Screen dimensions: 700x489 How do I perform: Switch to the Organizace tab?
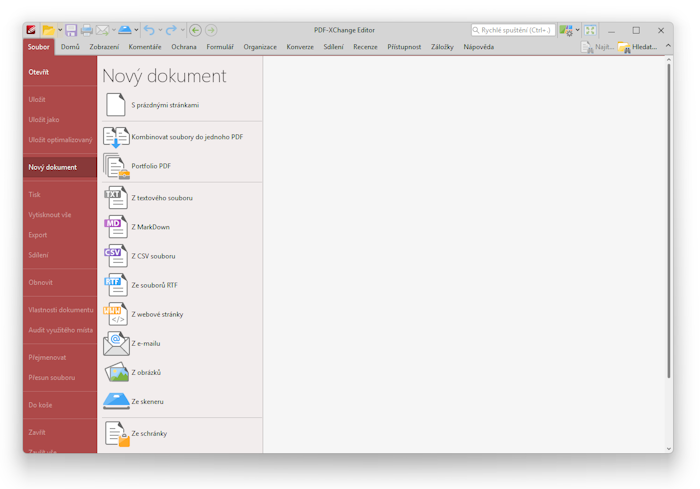click(x=260, y=47)
